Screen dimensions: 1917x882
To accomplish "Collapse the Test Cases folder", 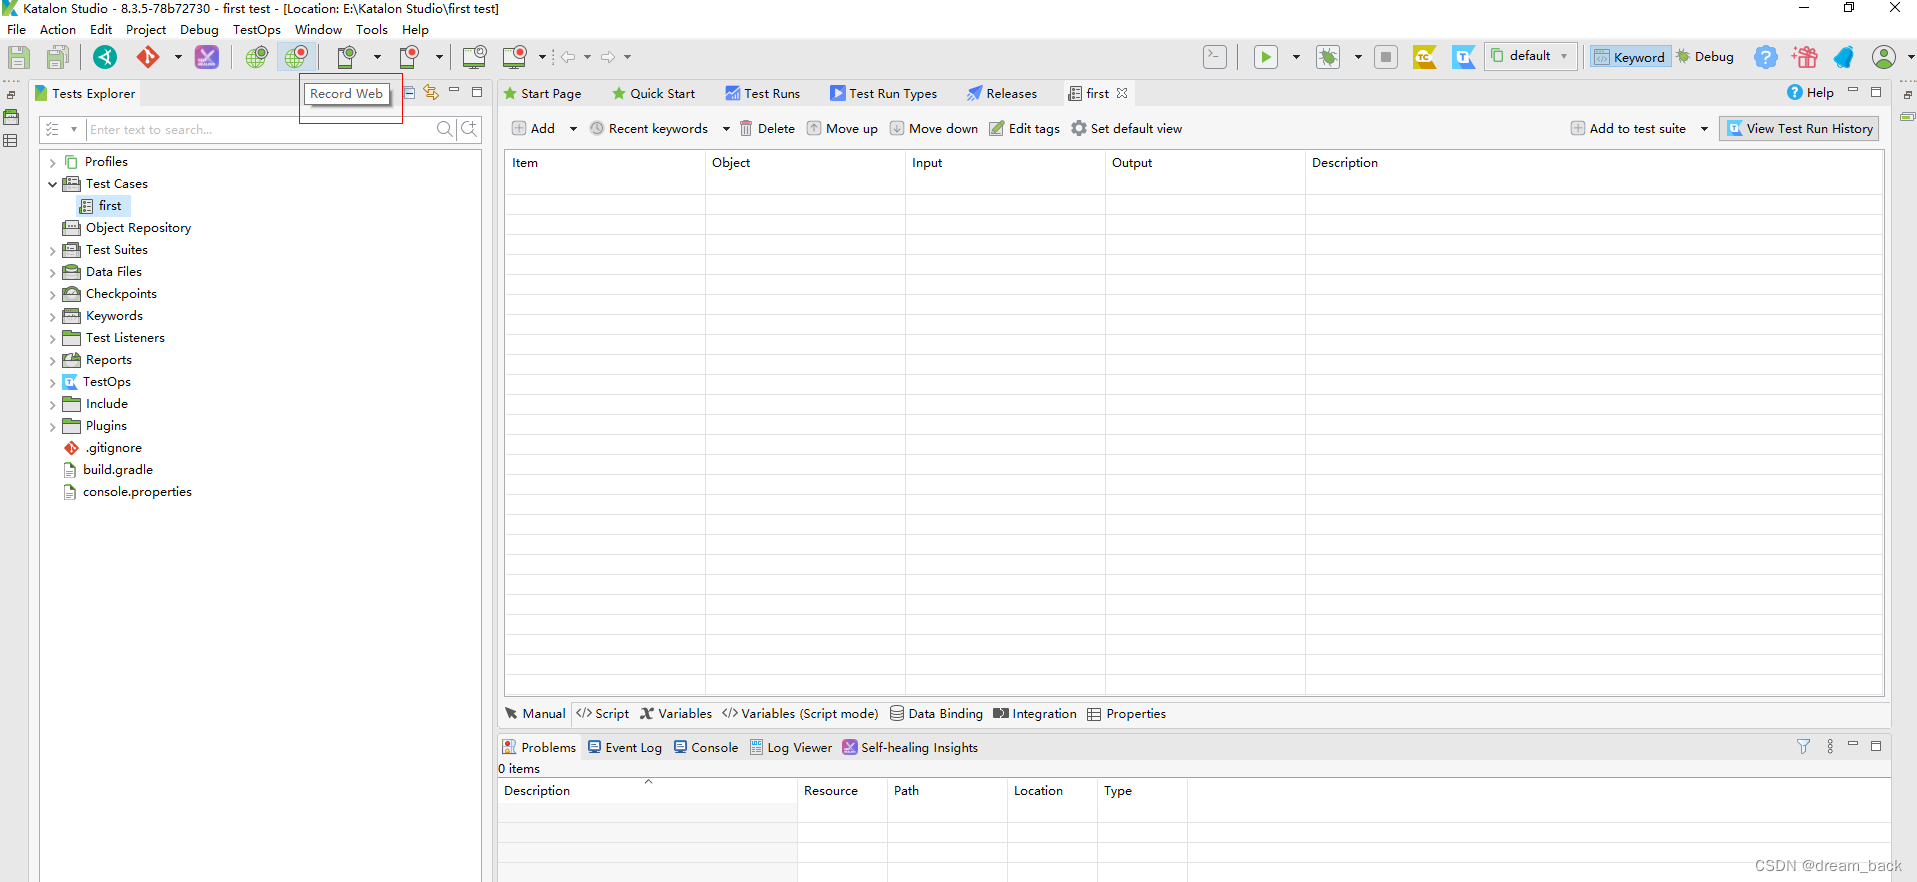I will (x=53, y=184).
